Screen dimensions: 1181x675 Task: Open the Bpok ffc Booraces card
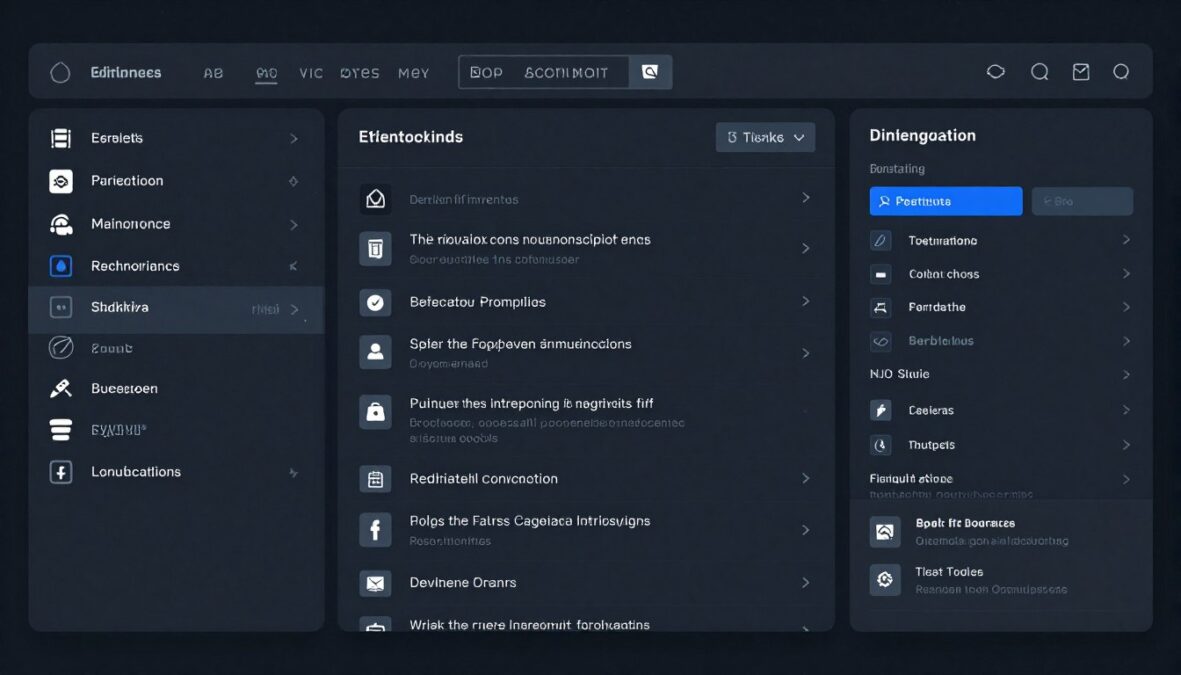[x=1001, y=531]
